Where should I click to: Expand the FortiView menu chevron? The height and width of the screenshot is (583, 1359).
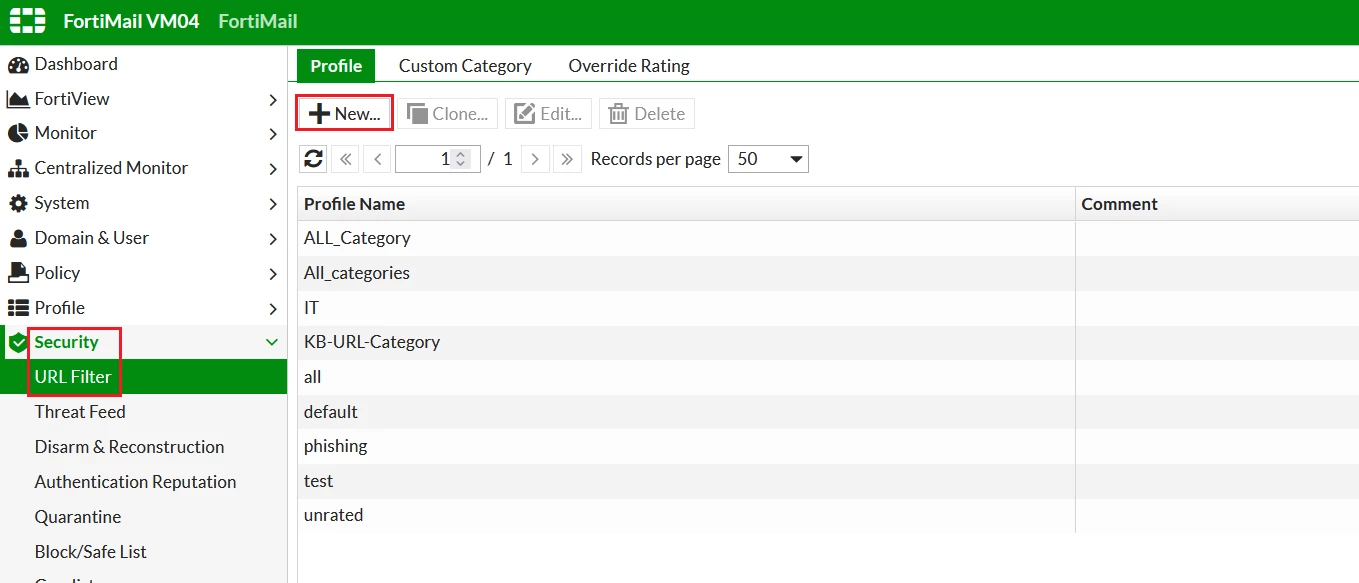pos(273,100)
